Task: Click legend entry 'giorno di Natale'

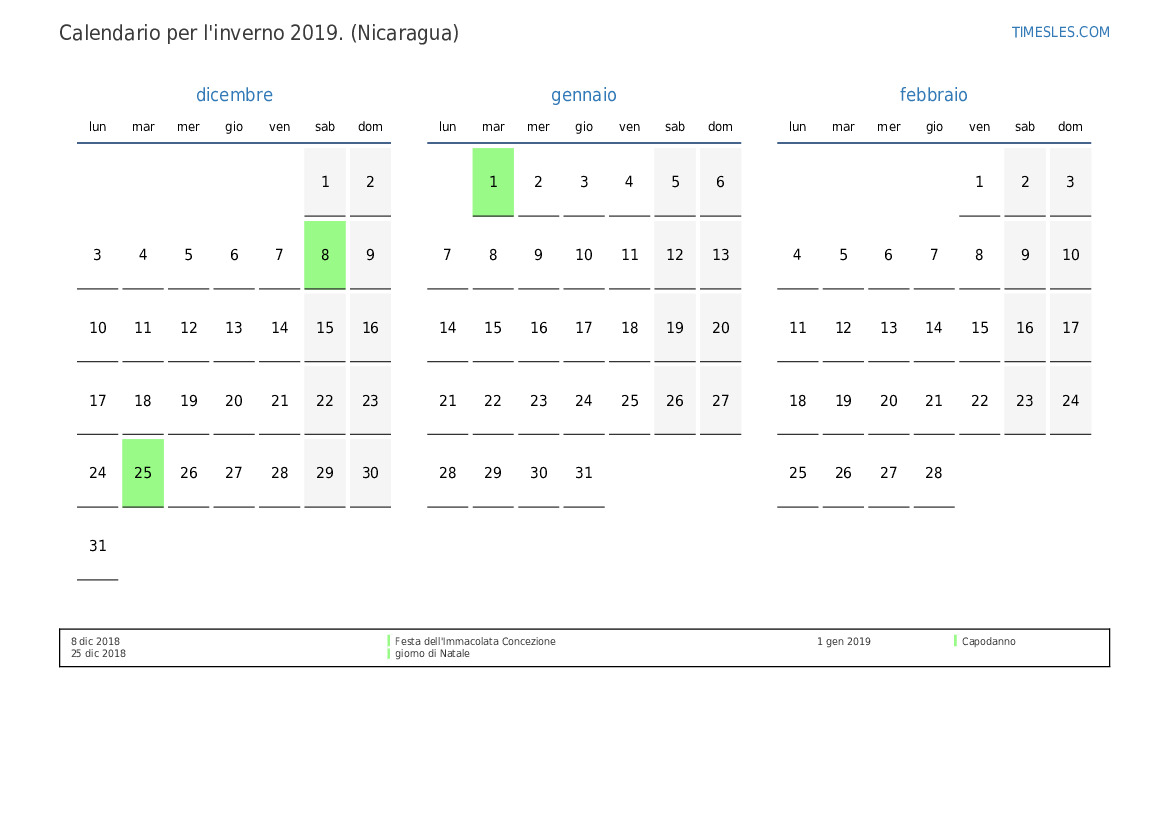Action: [x=432, y=653]
